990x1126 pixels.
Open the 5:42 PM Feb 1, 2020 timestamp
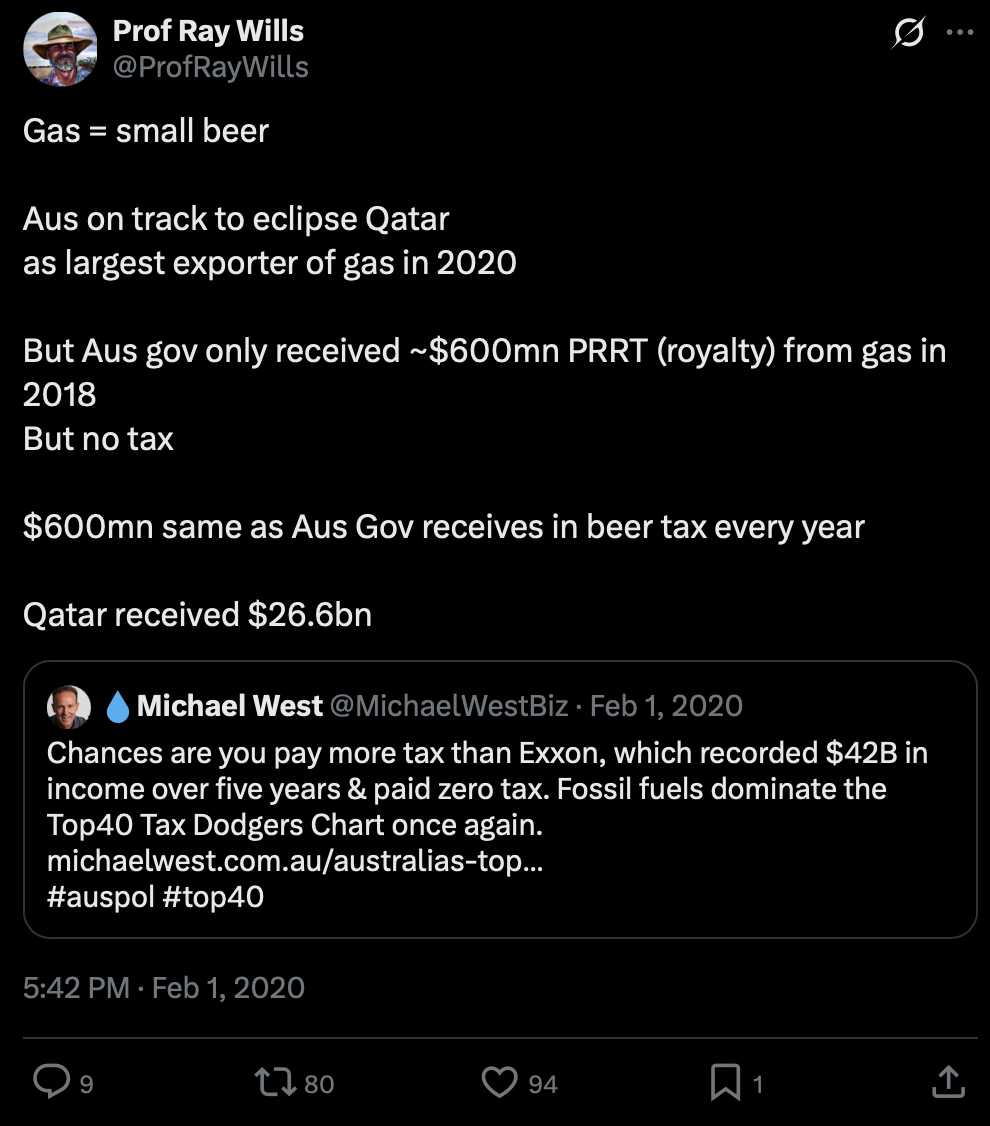pos(164,988)
